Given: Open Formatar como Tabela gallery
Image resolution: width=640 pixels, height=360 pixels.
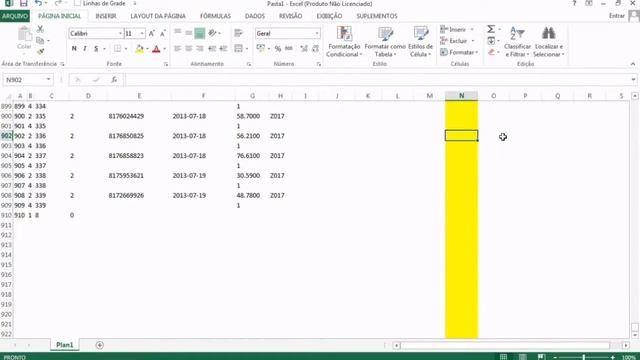Looking at the screenshot, I should (385, 41).
